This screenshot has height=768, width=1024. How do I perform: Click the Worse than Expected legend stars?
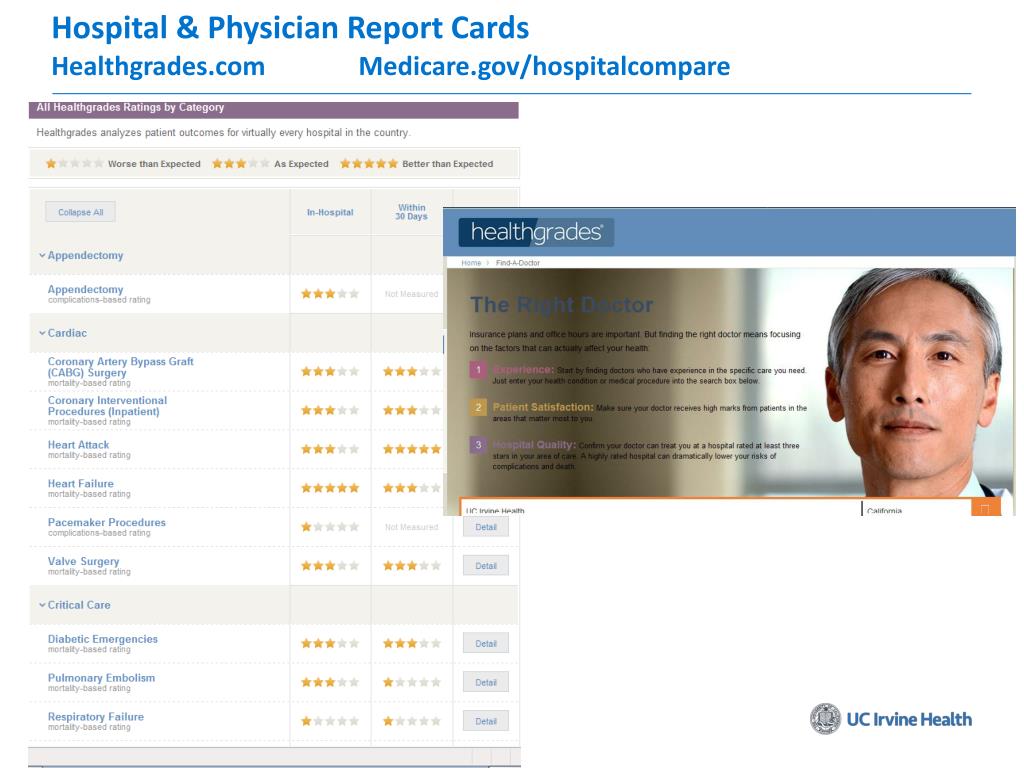coord(74,164)
